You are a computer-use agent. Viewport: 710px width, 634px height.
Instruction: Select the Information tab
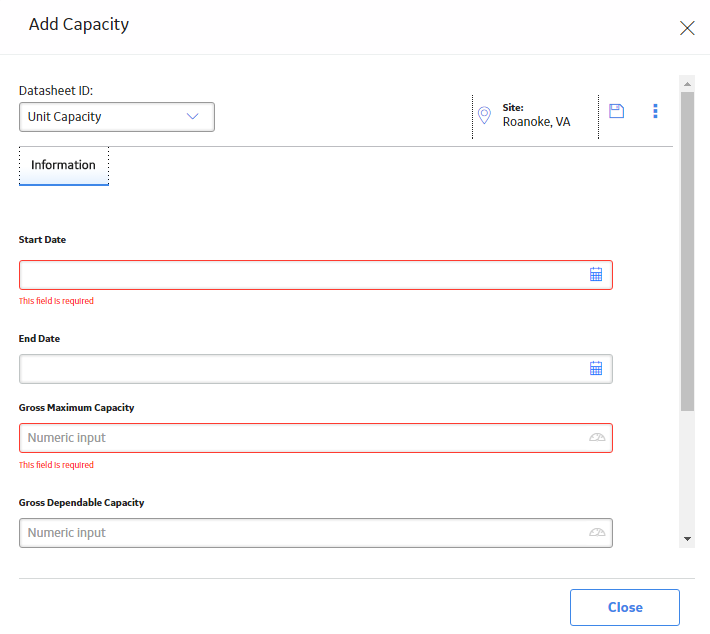63,165
